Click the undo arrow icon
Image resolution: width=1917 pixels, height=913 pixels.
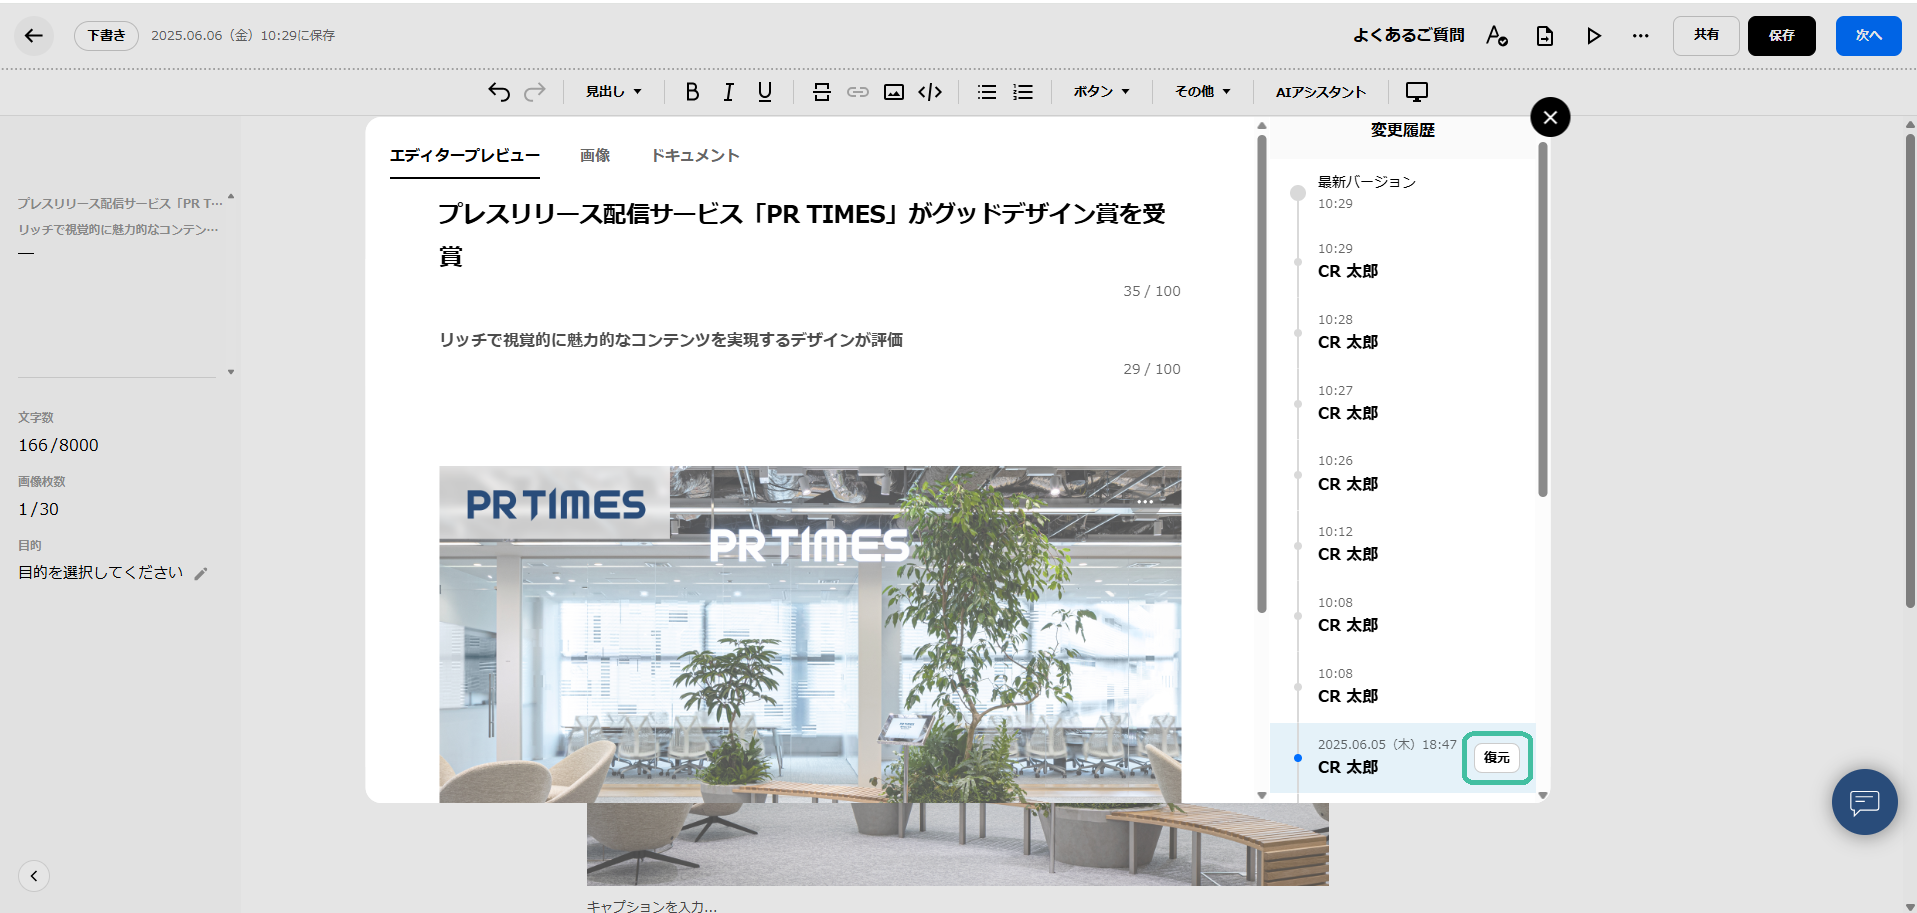coord(499,92)
